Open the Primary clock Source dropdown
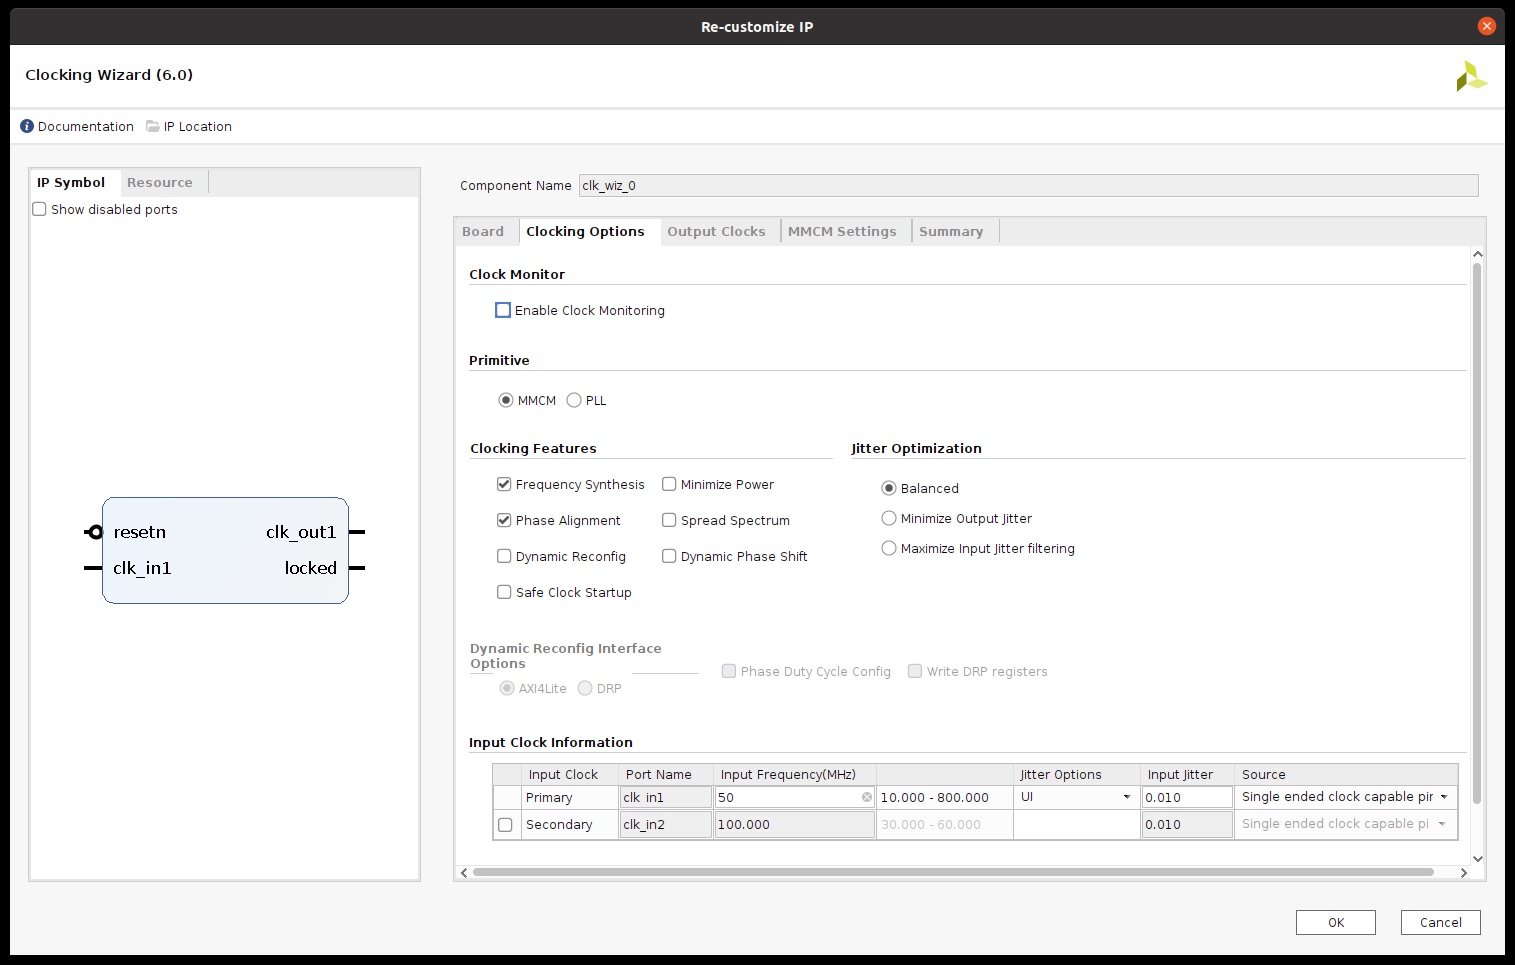This screenshot has width=1515, height=965. [x=1345, y=797]
